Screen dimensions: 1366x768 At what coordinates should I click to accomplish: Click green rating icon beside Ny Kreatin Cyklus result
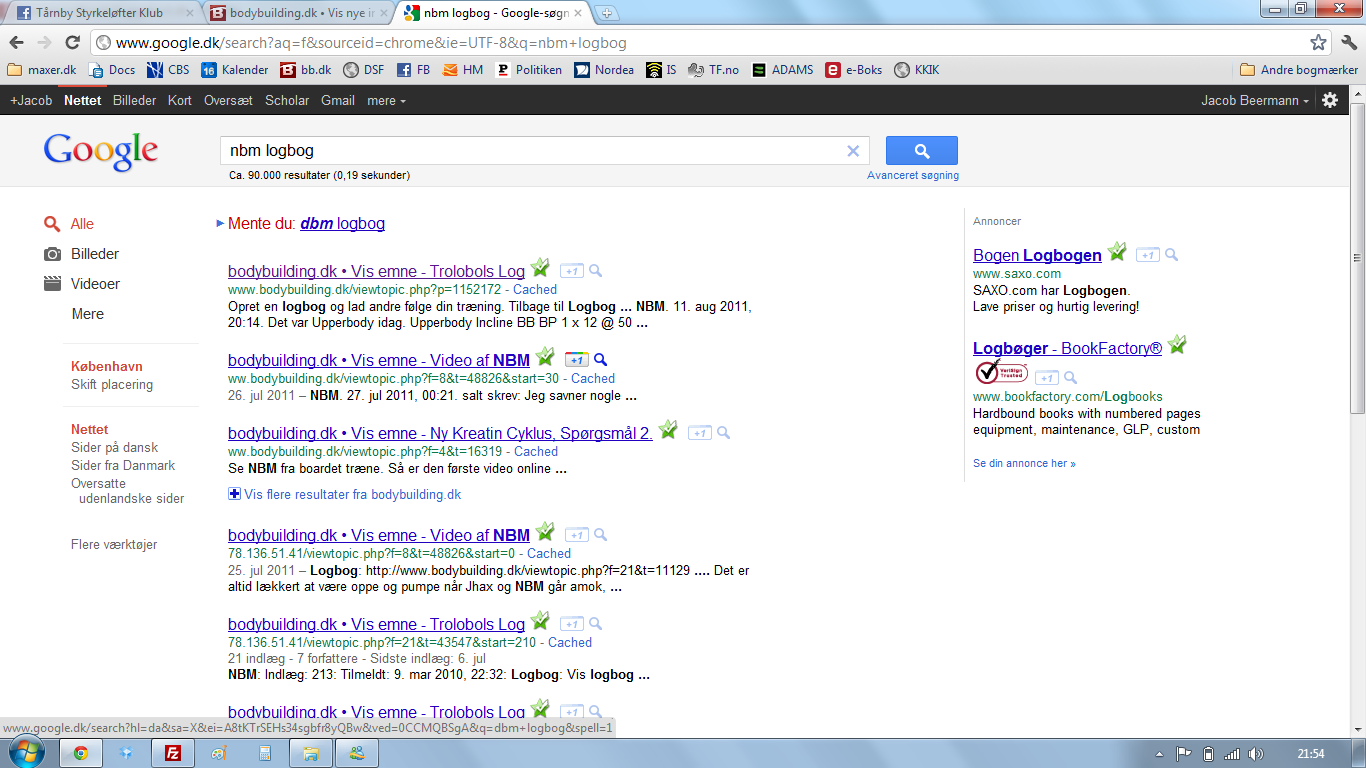pyautogui.click(x=668, y=430)
